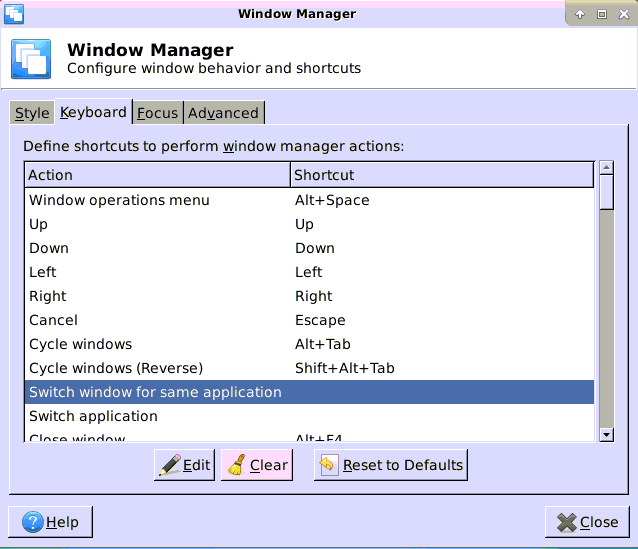Select the Cycle windows row
Viewport: 638px width, 549px height.
tap(309, 344)
